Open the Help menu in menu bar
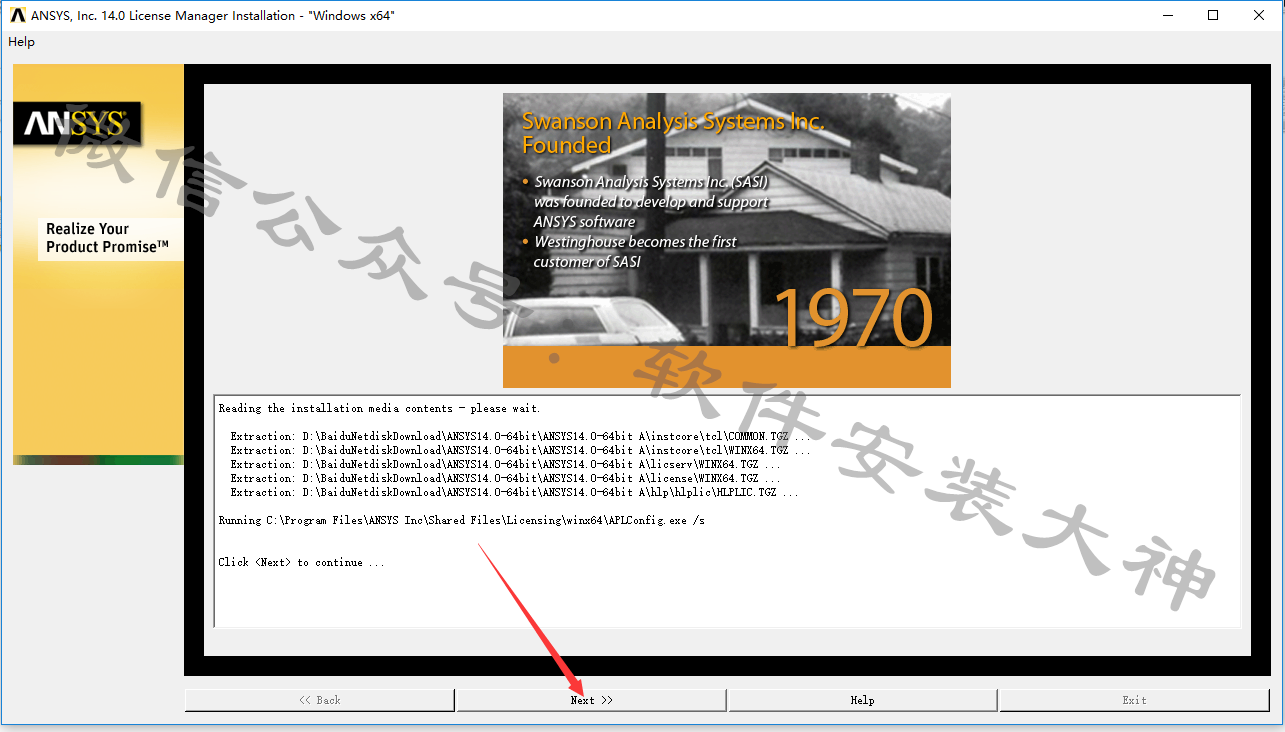This screenshot has height=732, width=1285. (21, 42)
